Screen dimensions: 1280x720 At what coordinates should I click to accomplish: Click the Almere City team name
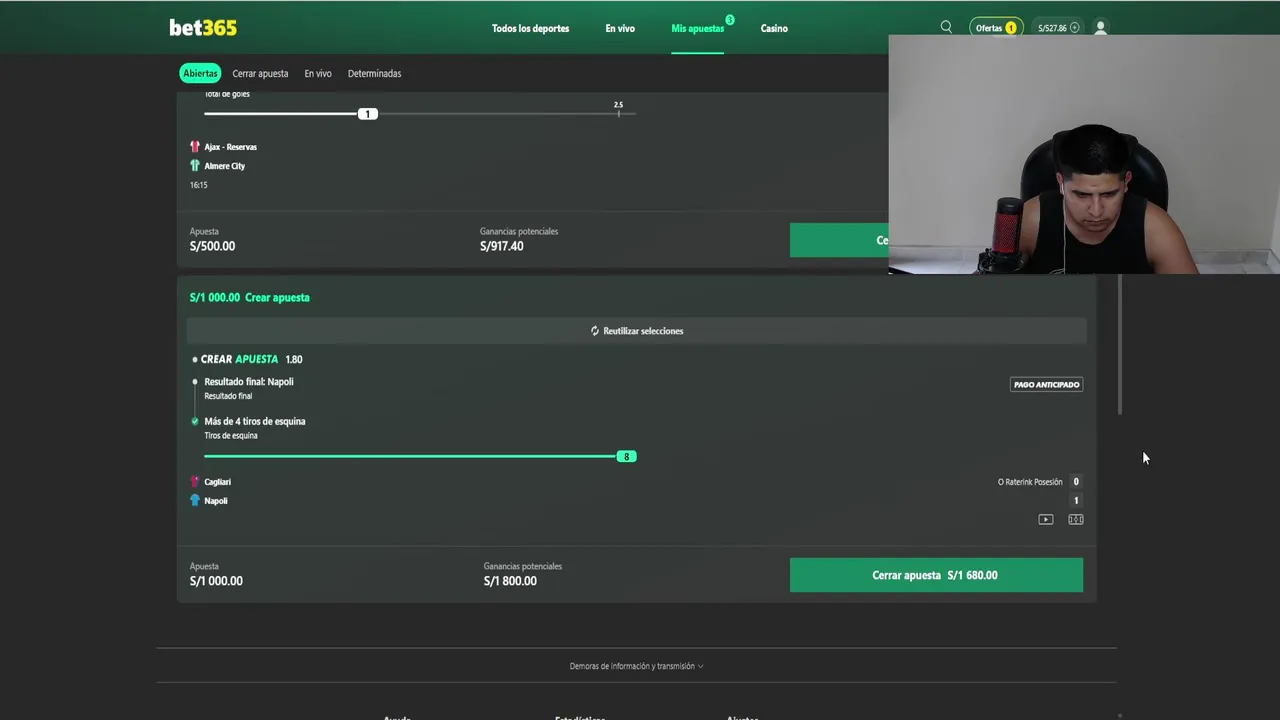(224, 166)
